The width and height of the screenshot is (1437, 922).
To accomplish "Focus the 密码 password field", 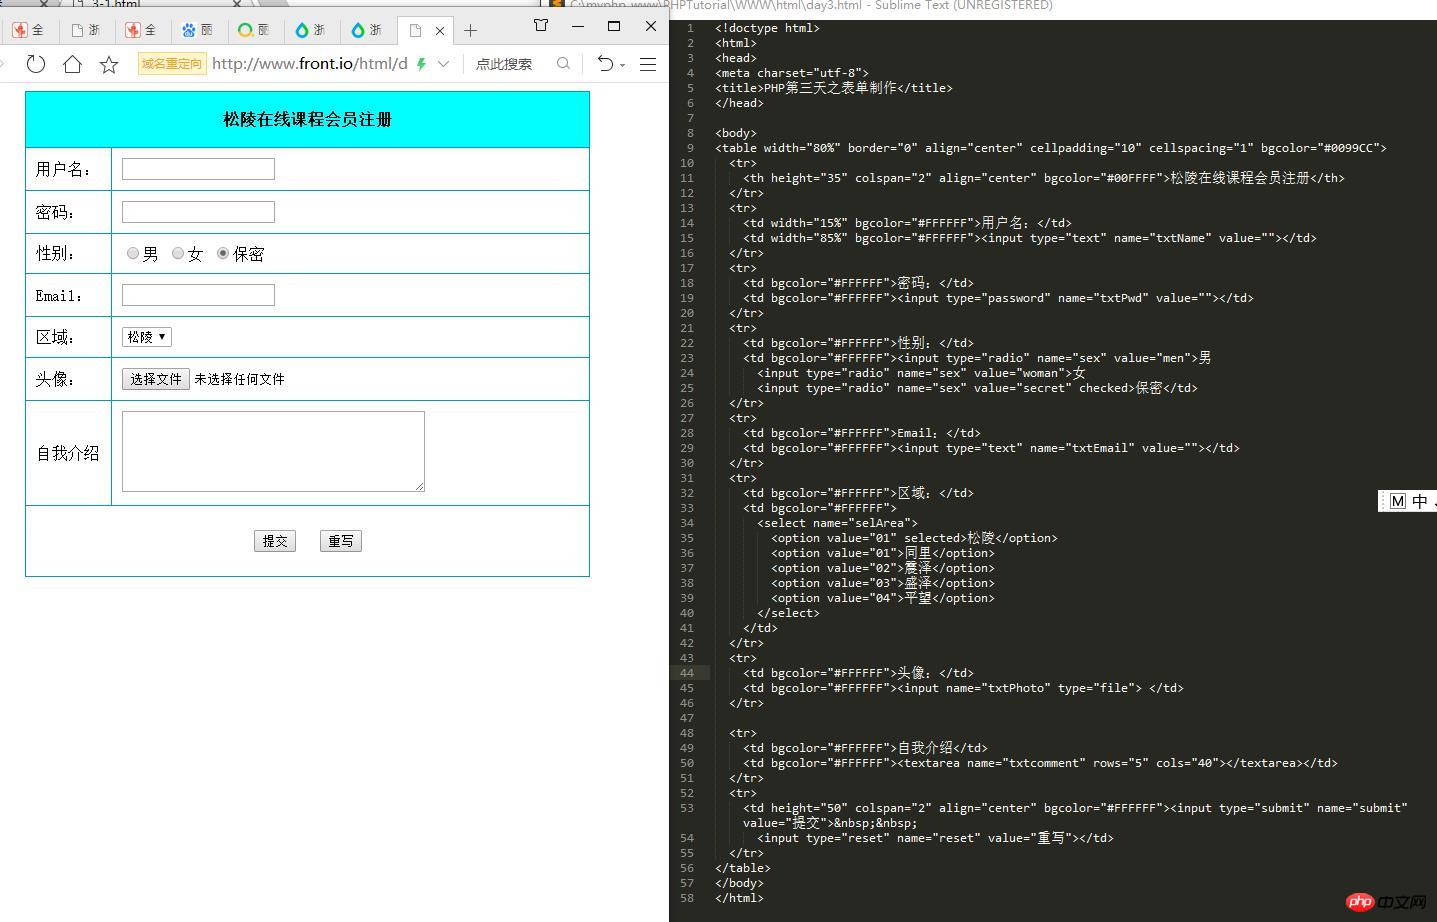I will click(x=198, y=212).
